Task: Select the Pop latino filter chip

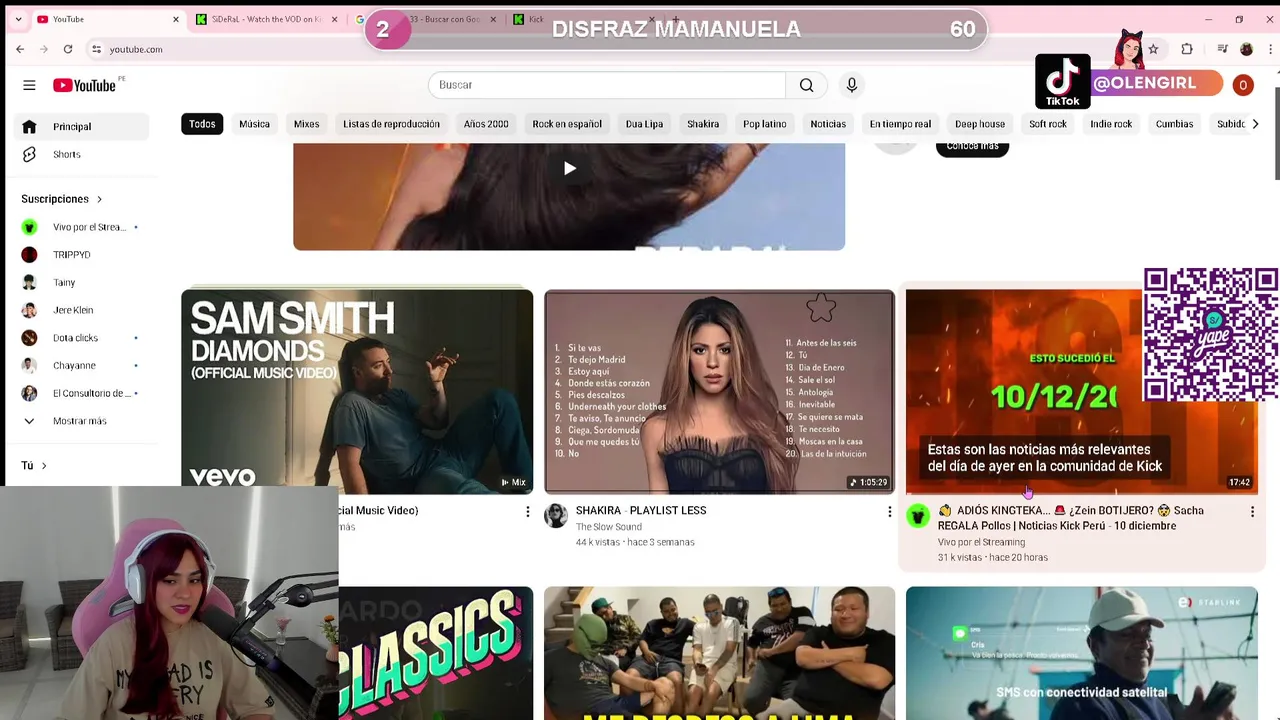Action: click(765, 124)
